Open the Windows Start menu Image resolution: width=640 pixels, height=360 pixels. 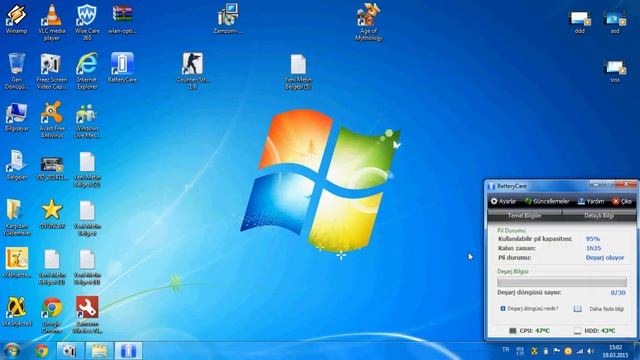coord(12,351)
